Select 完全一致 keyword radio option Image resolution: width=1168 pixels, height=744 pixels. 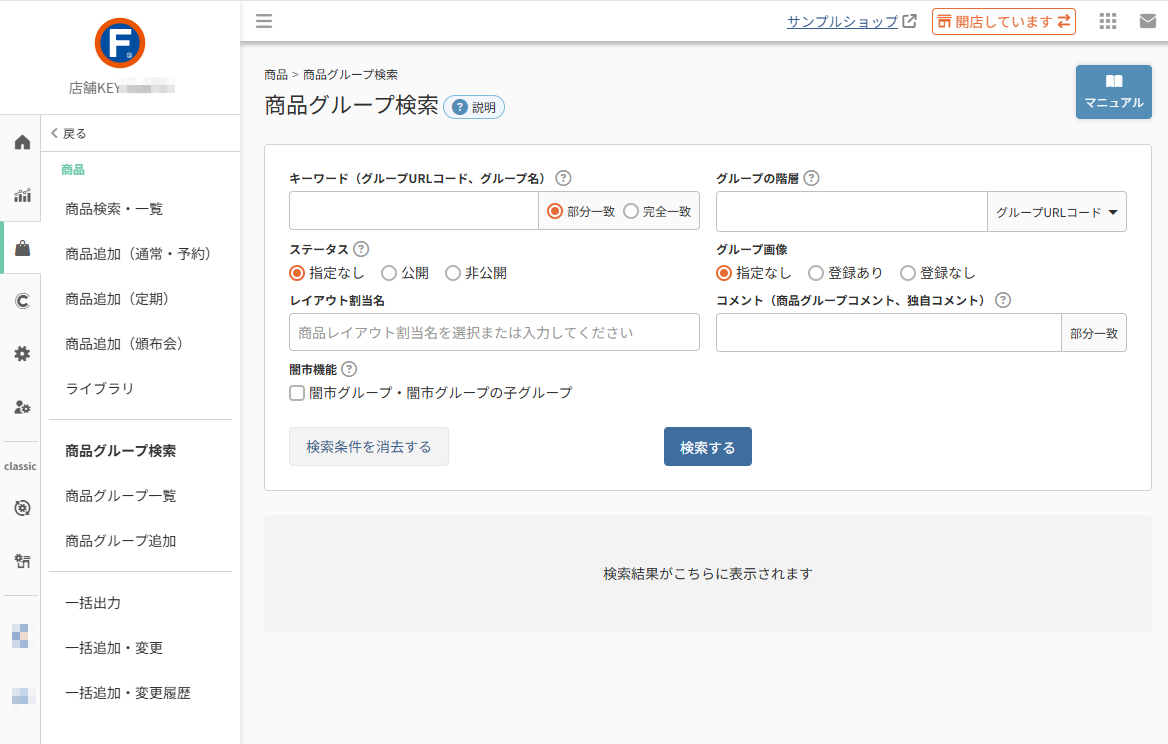pos(631,212)
